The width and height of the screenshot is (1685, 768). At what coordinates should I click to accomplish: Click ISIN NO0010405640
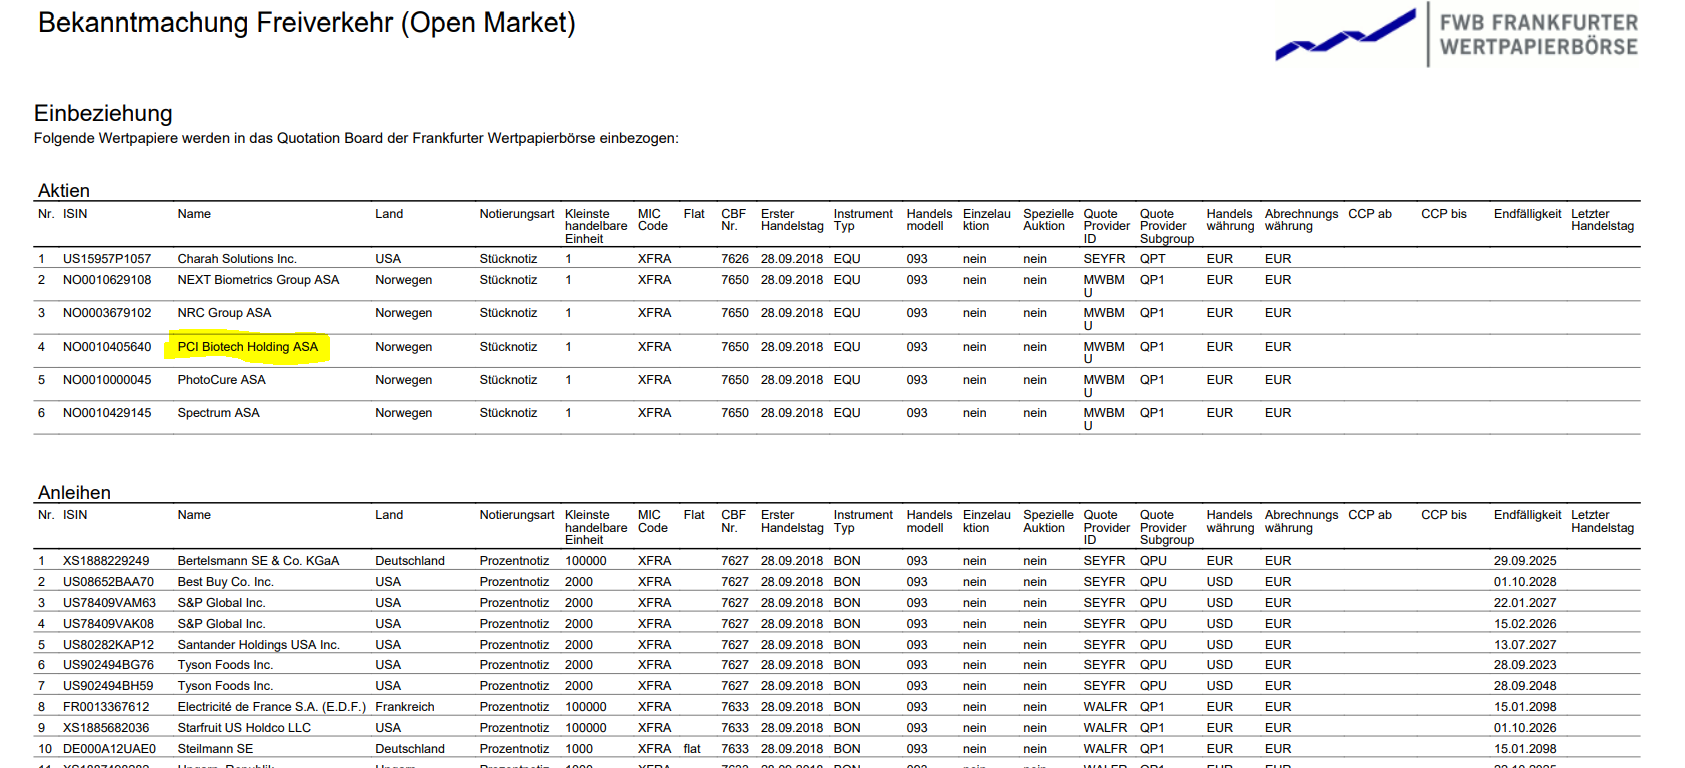(107, 347)
